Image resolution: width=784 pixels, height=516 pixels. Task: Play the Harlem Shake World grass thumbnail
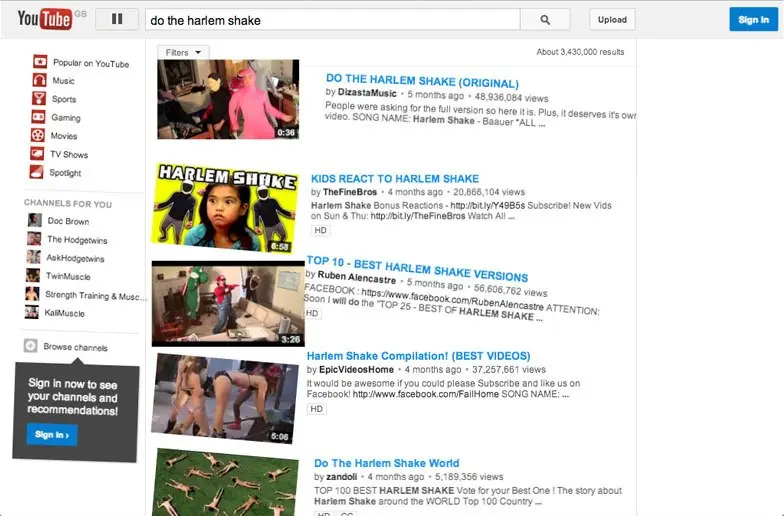click(226, 482)
